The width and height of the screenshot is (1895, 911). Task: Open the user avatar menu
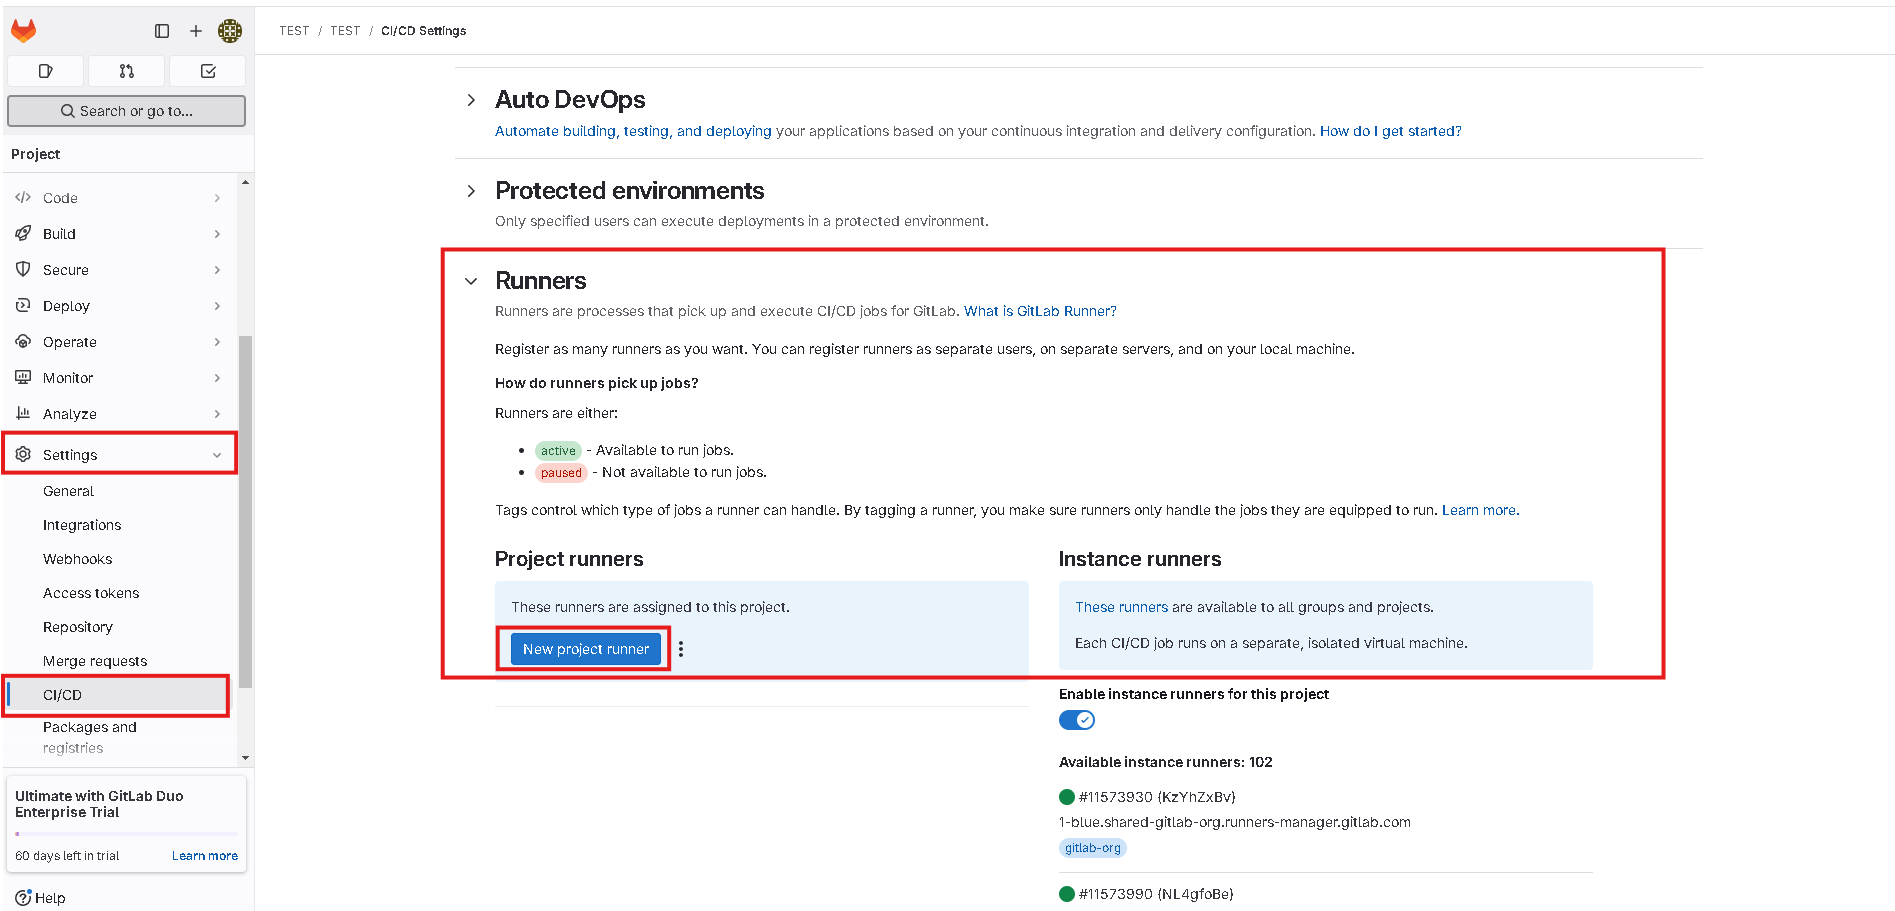[x=230, y=31]
